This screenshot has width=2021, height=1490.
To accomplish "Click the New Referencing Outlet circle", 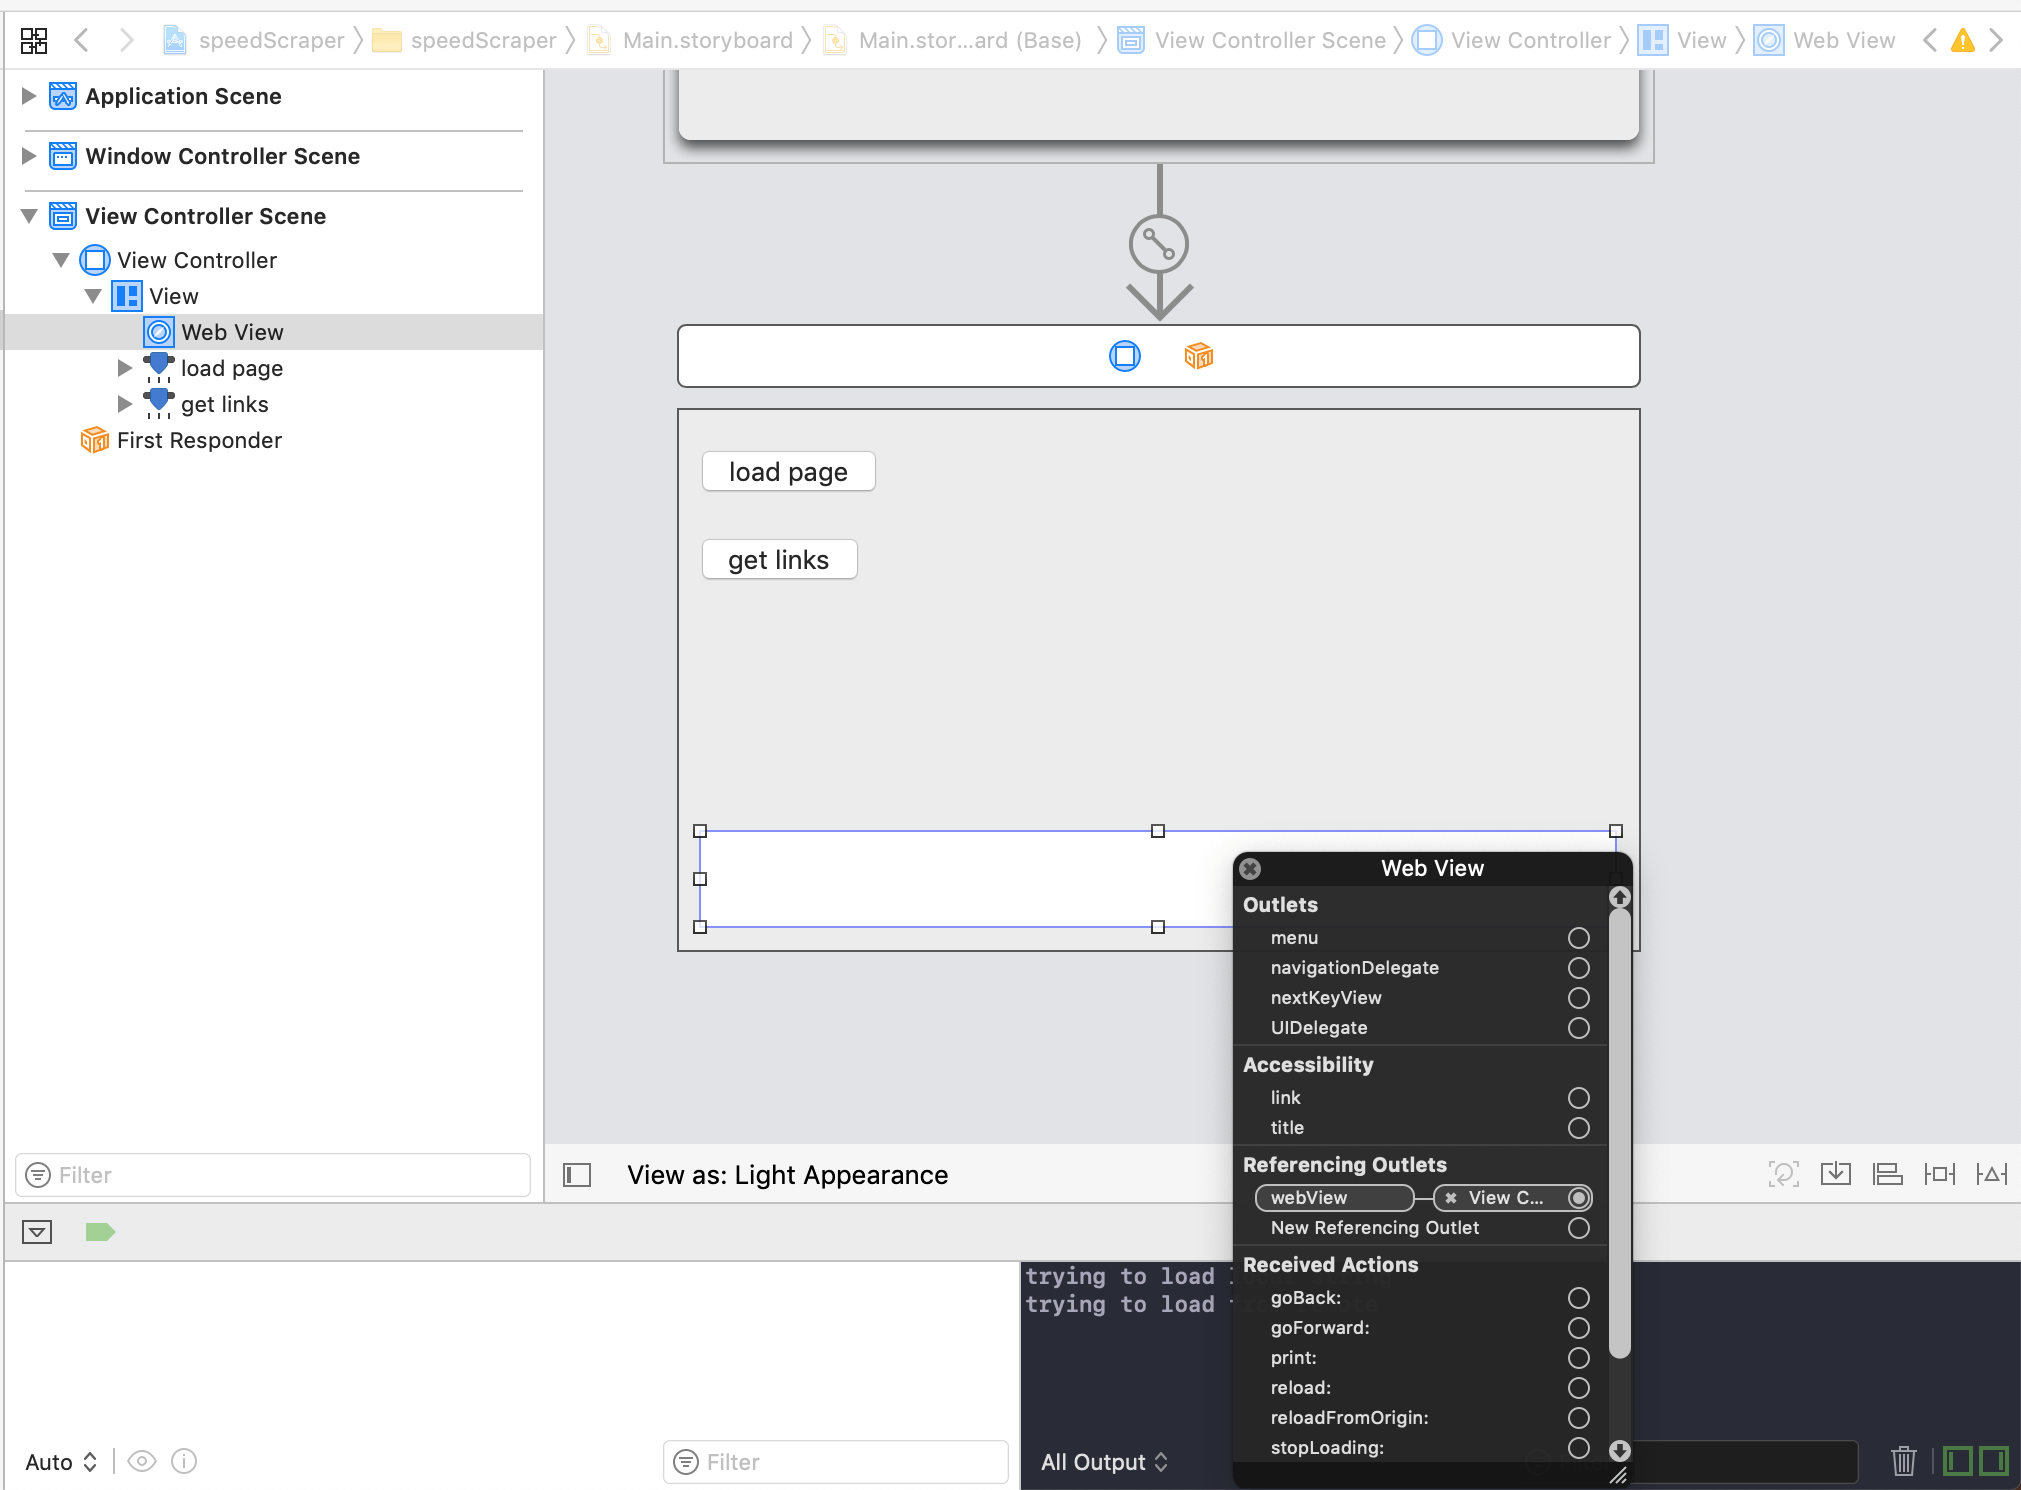I will pyautogui.click(x=1578, y=1228).
